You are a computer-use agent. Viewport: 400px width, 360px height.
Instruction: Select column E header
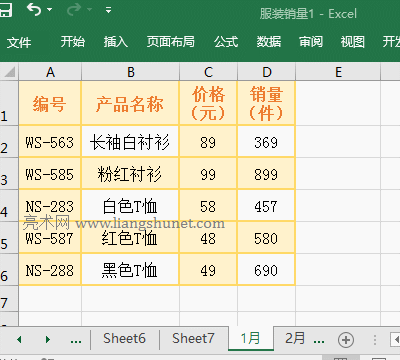pos(338,72)
